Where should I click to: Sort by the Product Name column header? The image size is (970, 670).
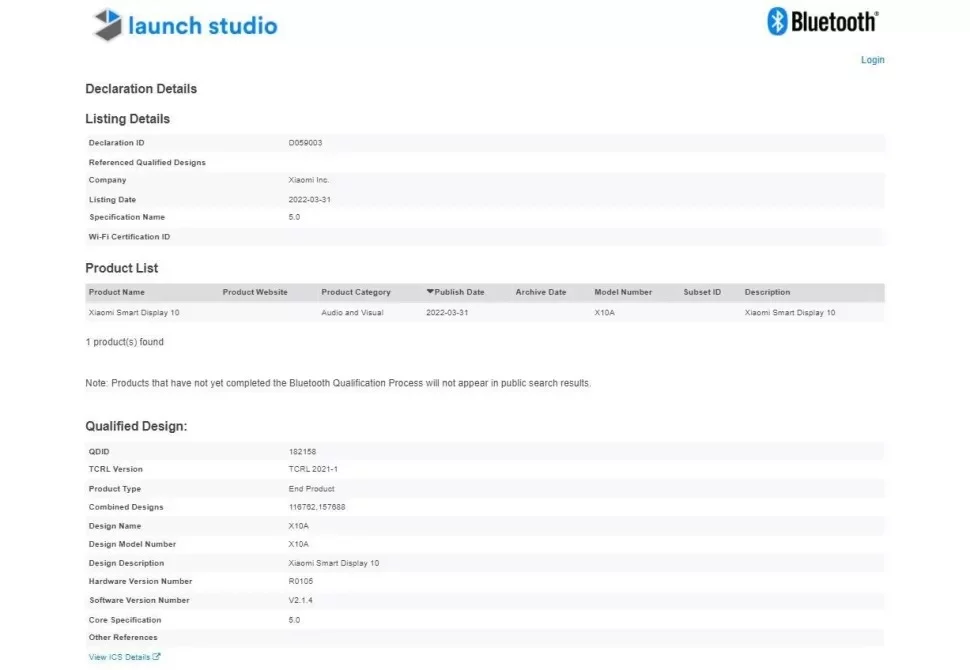[x=117, y=292]
